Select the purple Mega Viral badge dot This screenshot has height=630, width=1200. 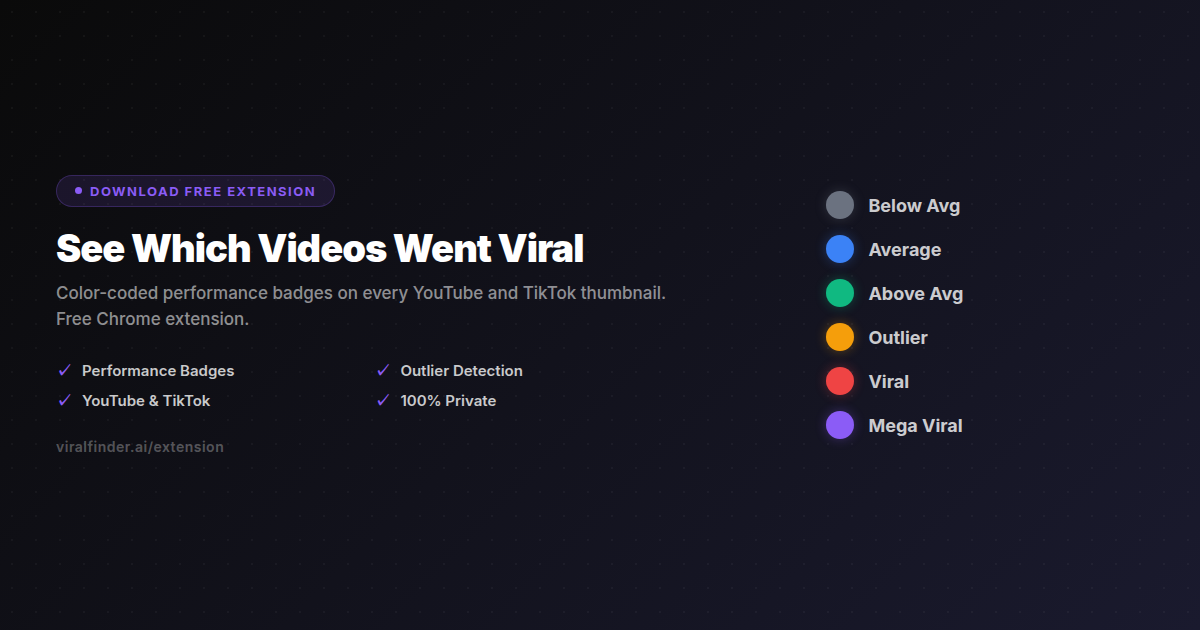point(840,425)
